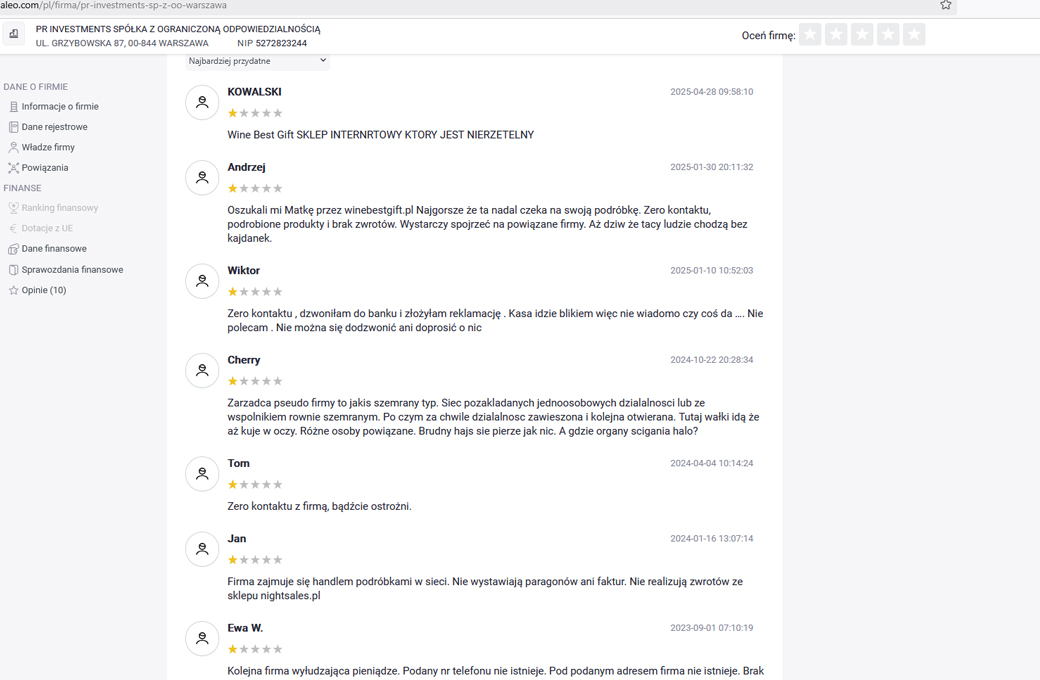This screenshot has height=680, width=1040.
Task: Click the browser address bar URL
Action: (113, 5)
